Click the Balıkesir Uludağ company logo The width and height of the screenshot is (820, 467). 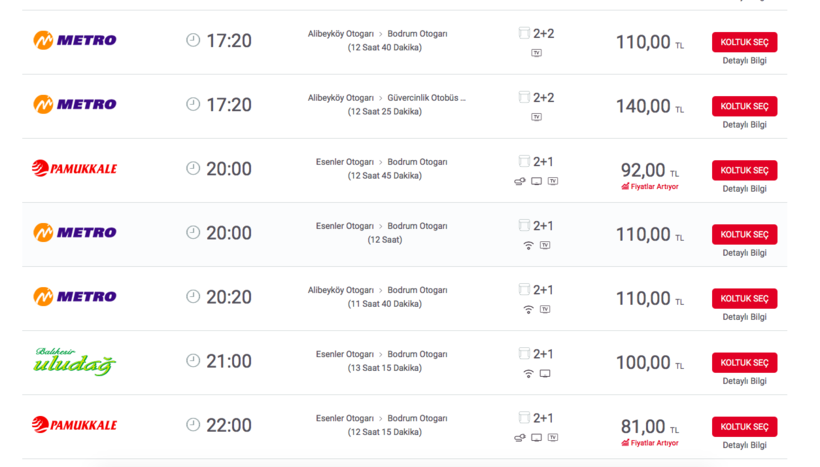[x=74, y=361]
